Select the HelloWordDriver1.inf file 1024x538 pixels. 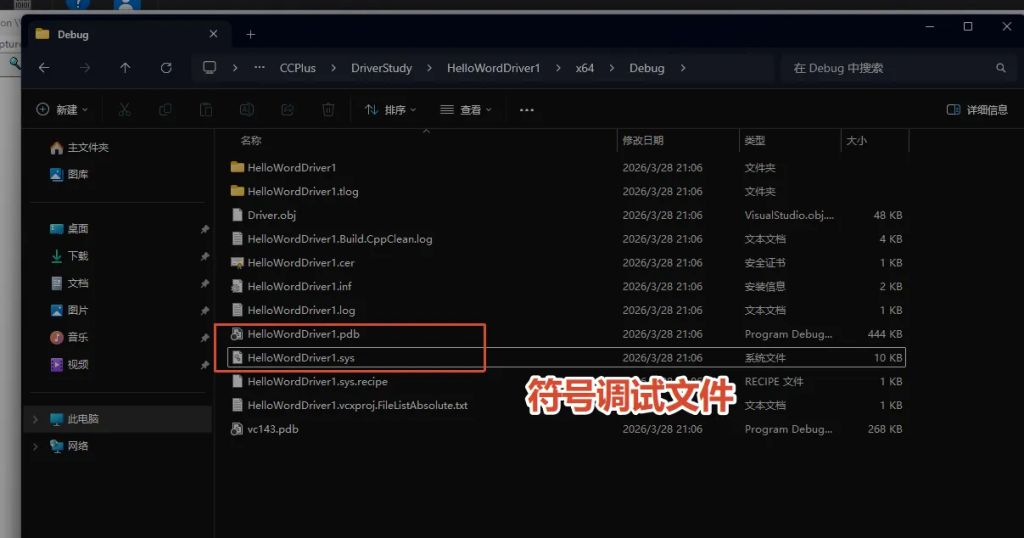(566, 287)
